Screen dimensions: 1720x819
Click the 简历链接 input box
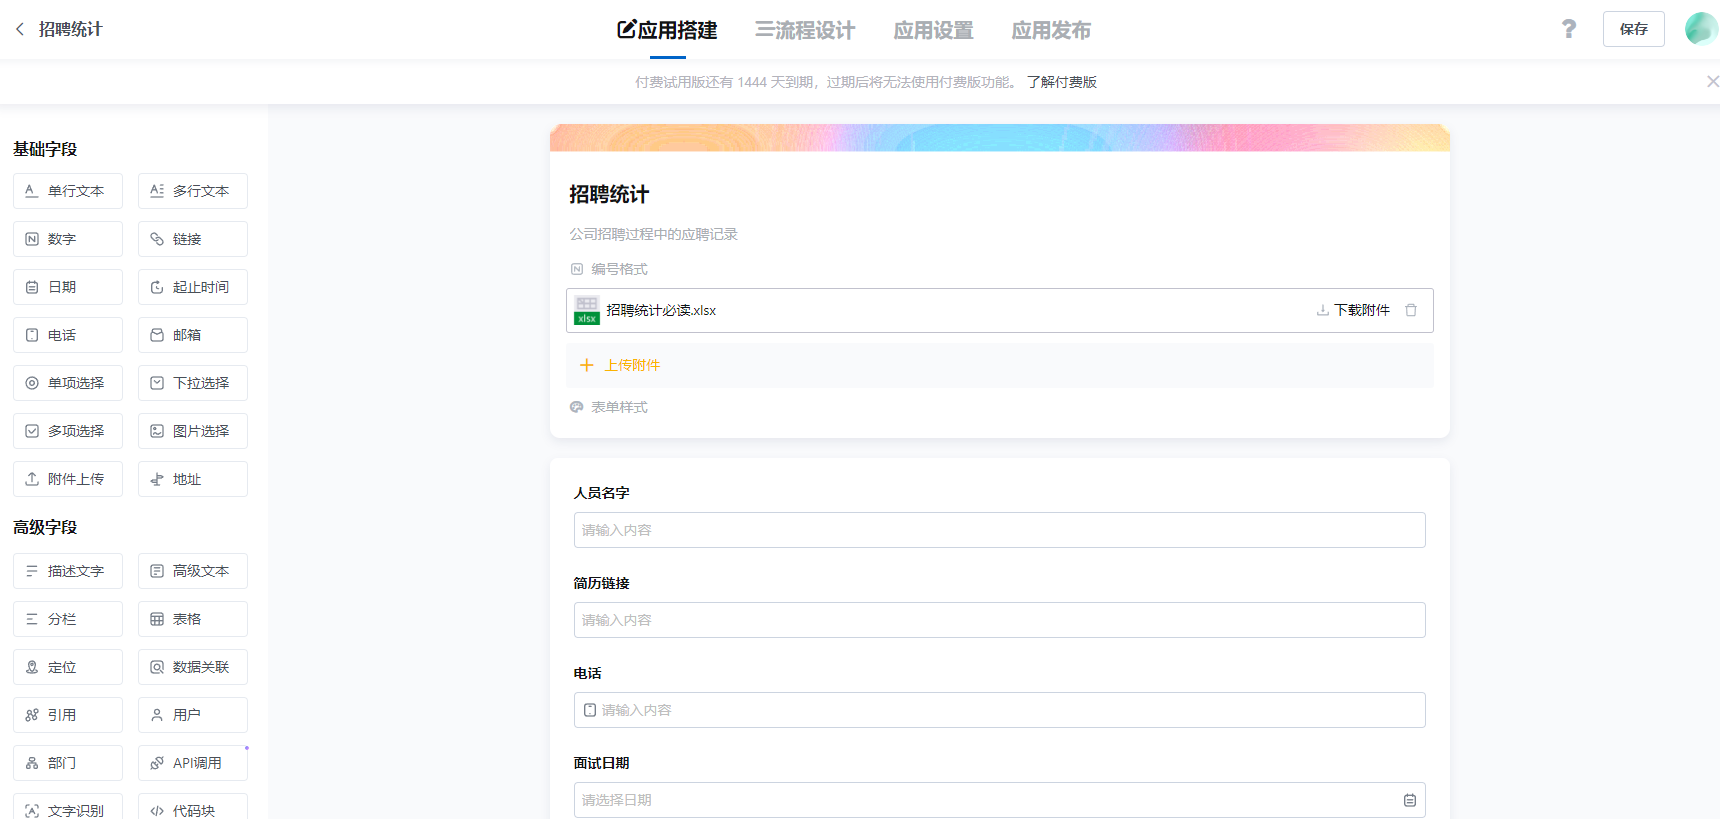pyautogui.click(x=1000, y=620)
